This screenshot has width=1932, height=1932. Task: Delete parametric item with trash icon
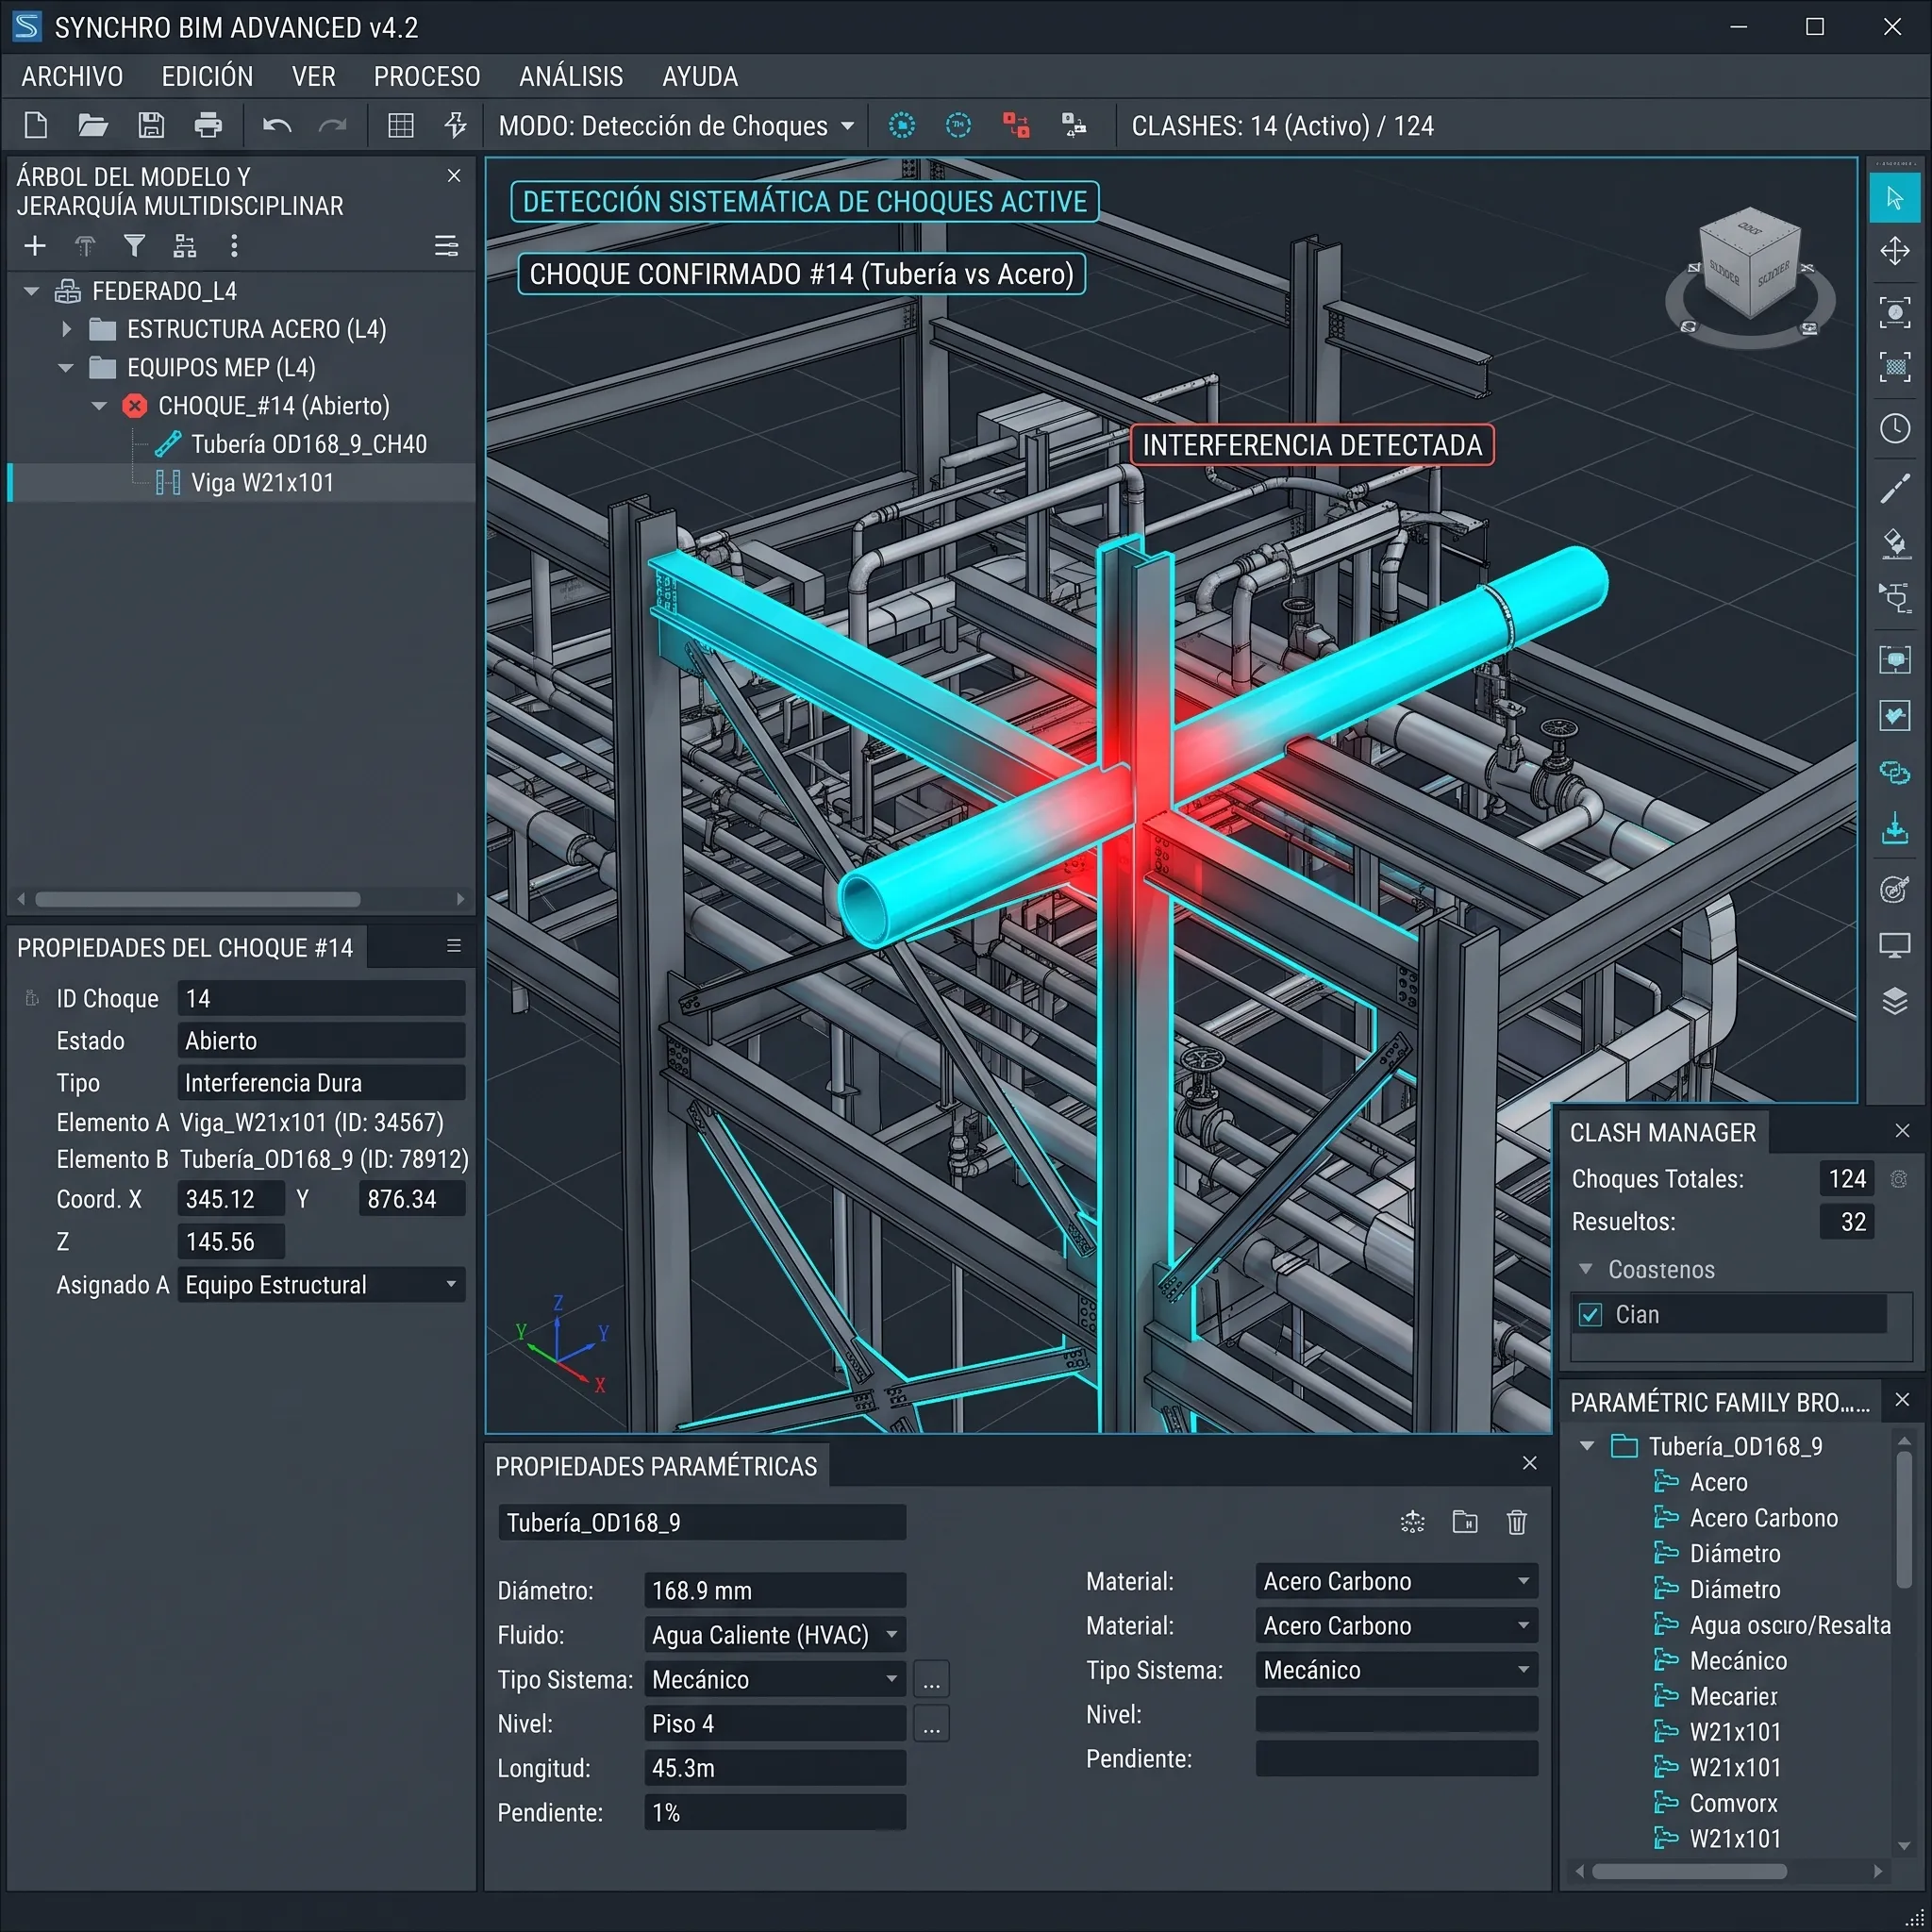pos(1517,1522)
